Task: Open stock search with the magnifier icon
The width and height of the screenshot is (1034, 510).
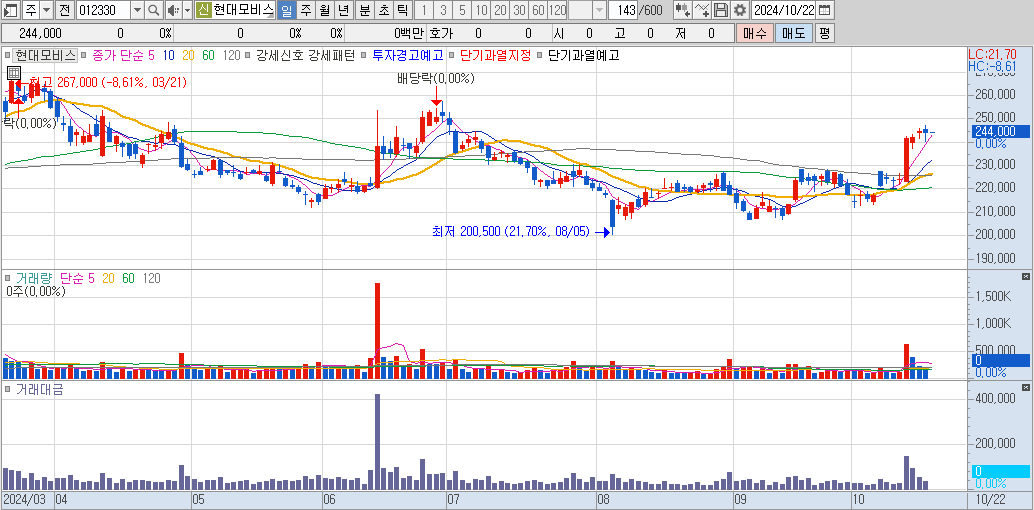Action: click(153, 10)
